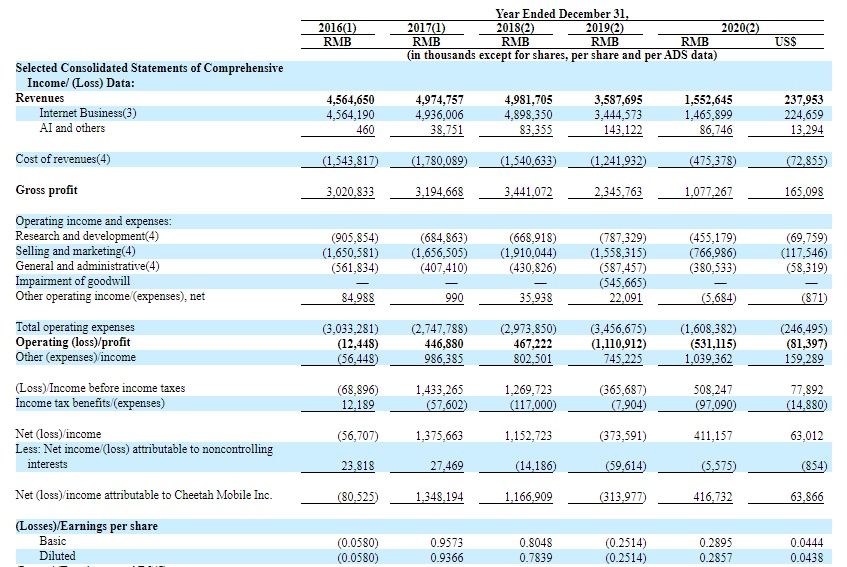
Task: Click 'Other operating income/(expenses), net' label
Action: (x=110, y=296)
